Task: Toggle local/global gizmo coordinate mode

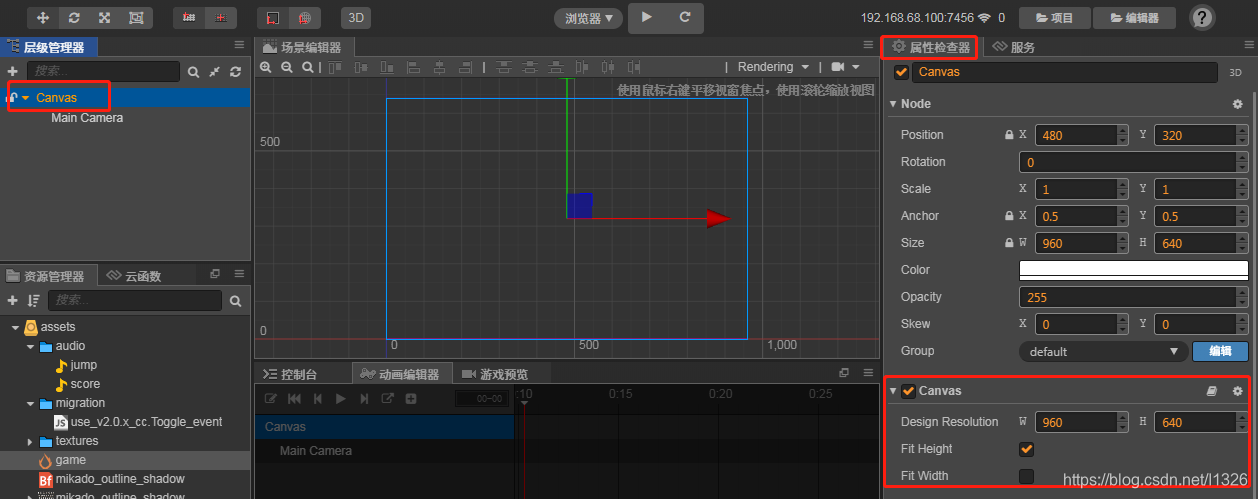Action: point(221,18)
